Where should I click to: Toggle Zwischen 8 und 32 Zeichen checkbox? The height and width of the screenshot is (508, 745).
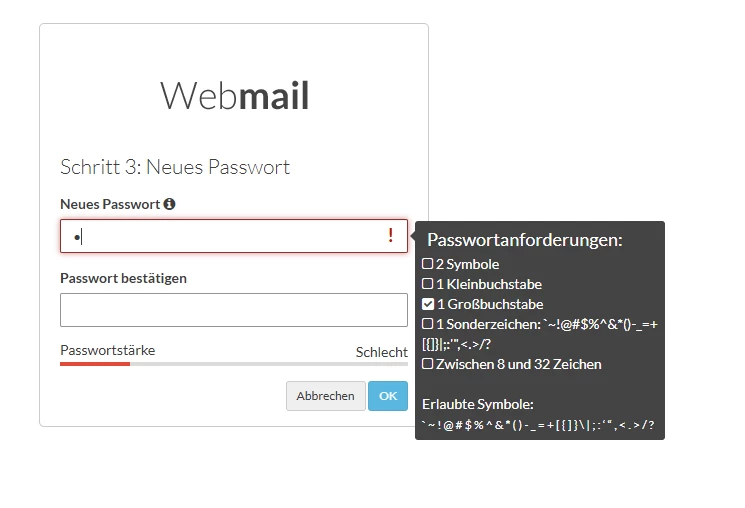click(428, 364)
